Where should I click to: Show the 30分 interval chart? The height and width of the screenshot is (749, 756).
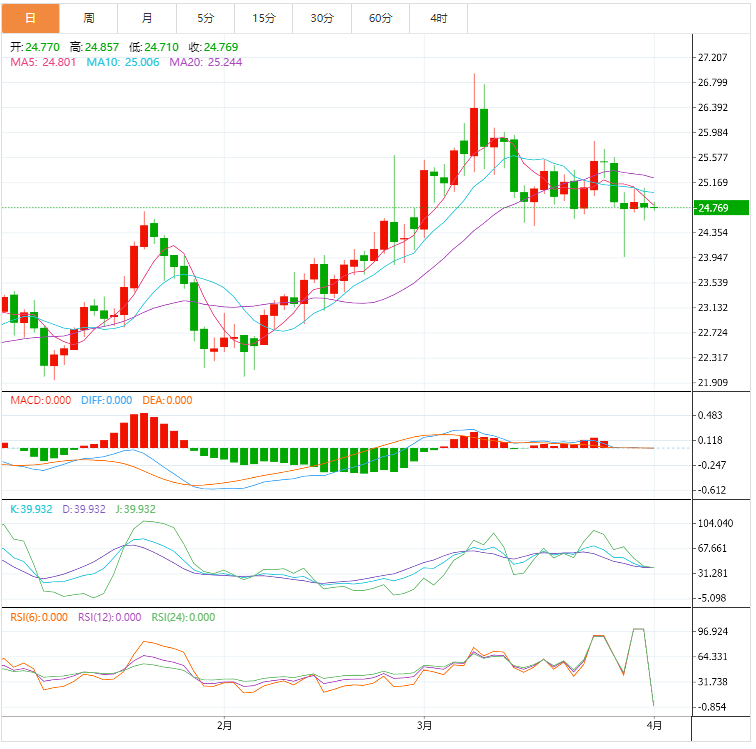(322, 18)
